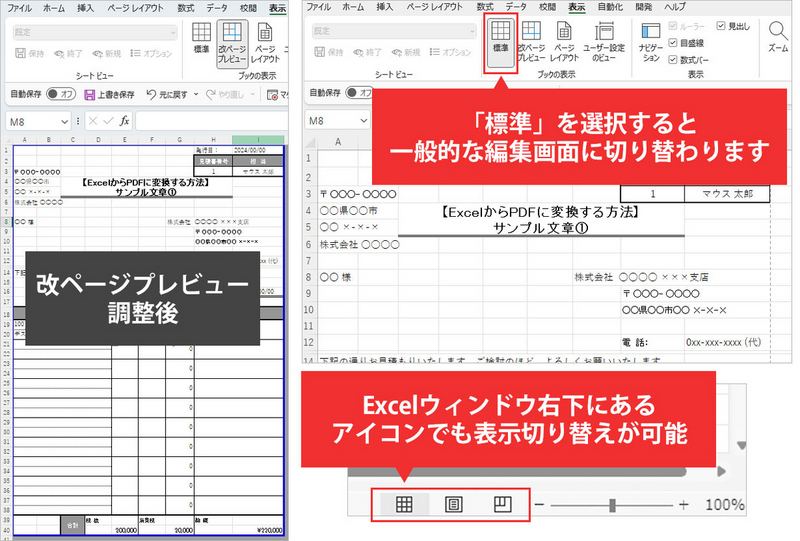Viewport: 800px width, 541px height.
Task: Choose ページレイアウト view in page-break-preview window
Action: pos(265,43)
